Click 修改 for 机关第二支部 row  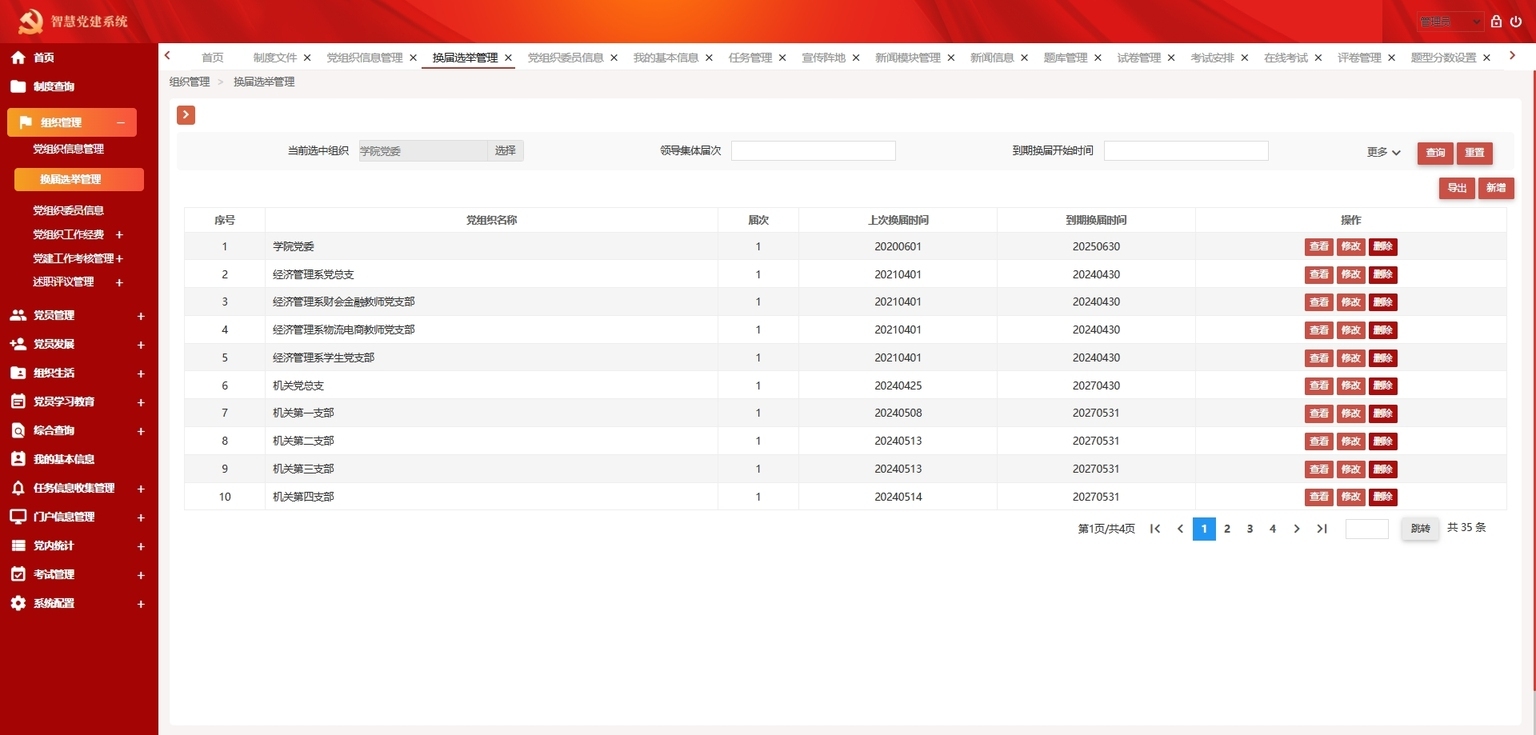coord(1351,442)
